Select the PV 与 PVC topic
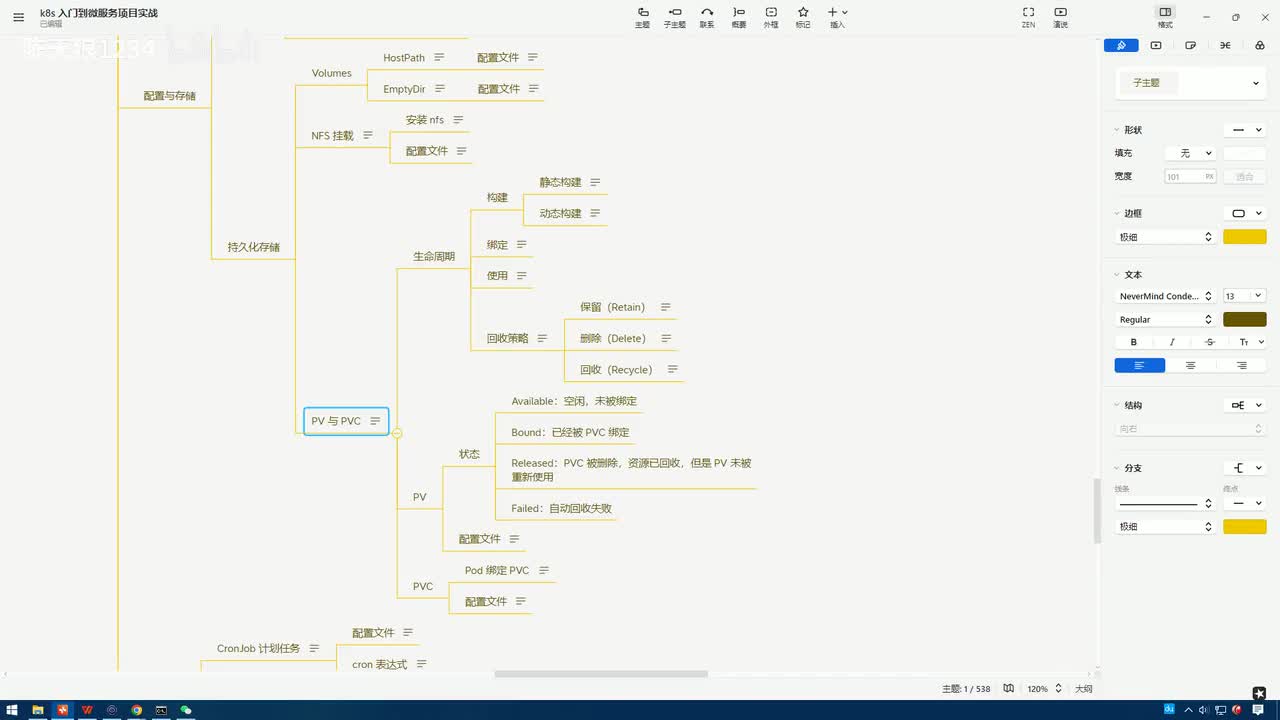The image size is (1280, 720). tap(346, 421)
